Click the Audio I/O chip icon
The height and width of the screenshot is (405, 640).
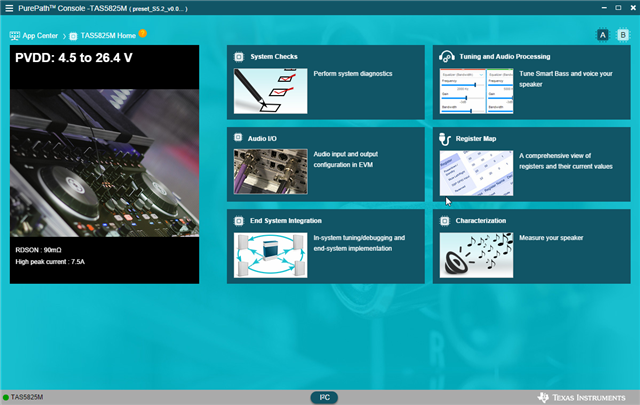click(x=238, y=138)
